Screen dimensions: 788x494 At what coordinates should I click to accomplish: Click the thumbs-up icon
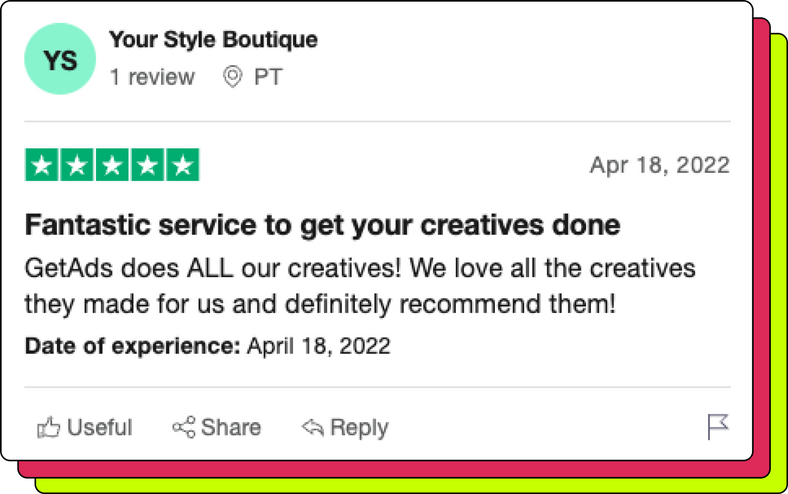pos(48,428)
